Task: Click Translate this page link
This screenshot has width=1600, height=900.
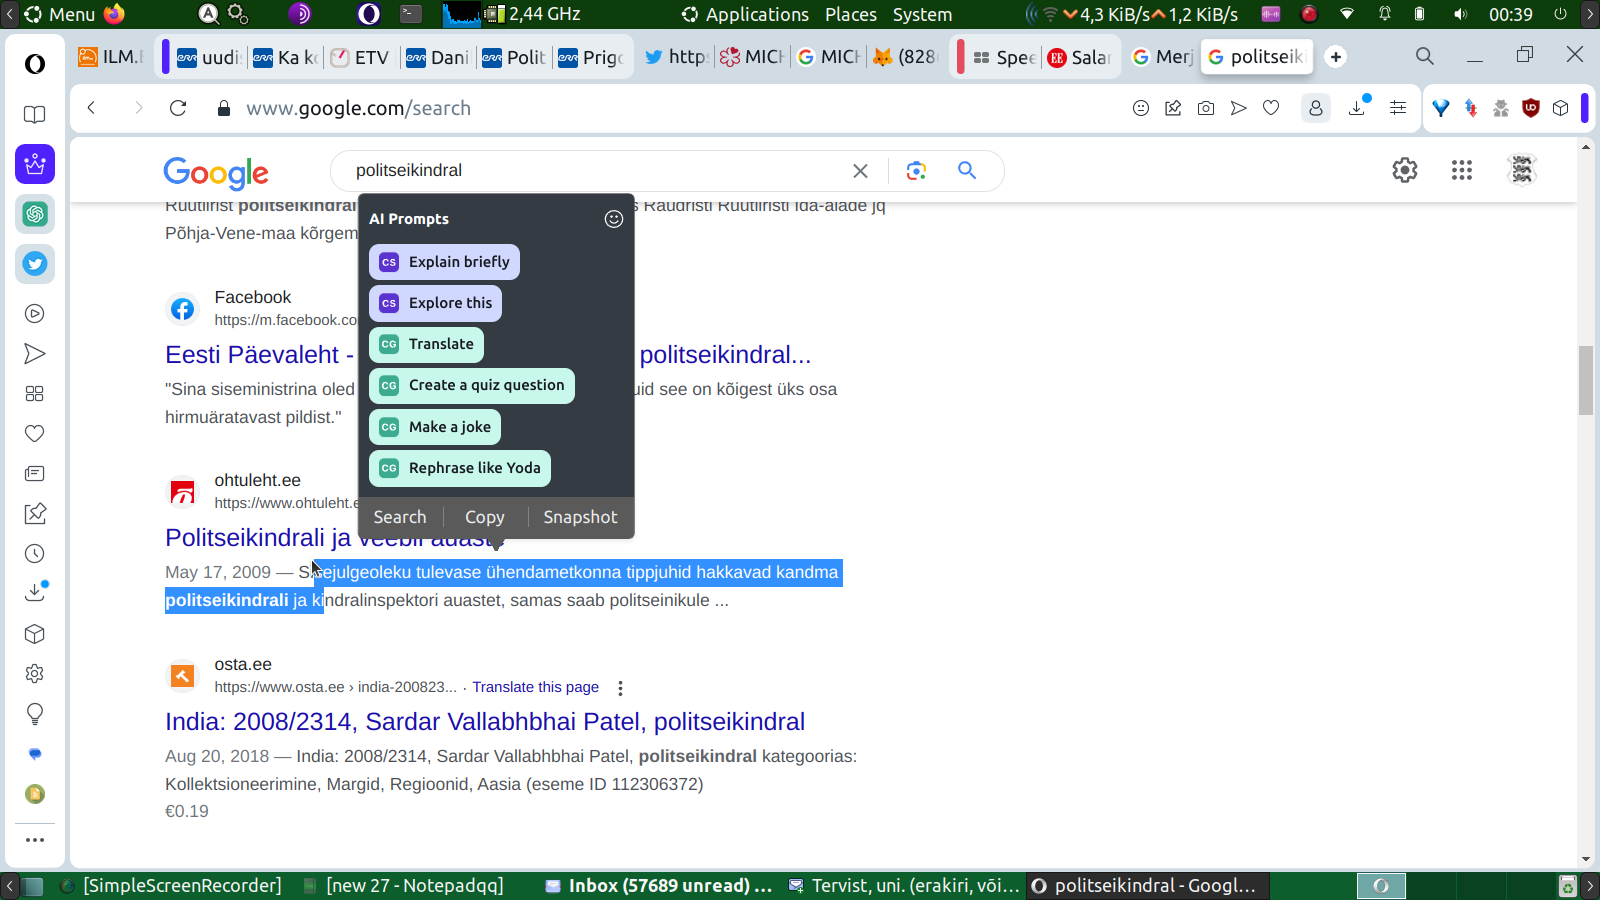Action: pos(536,687)
